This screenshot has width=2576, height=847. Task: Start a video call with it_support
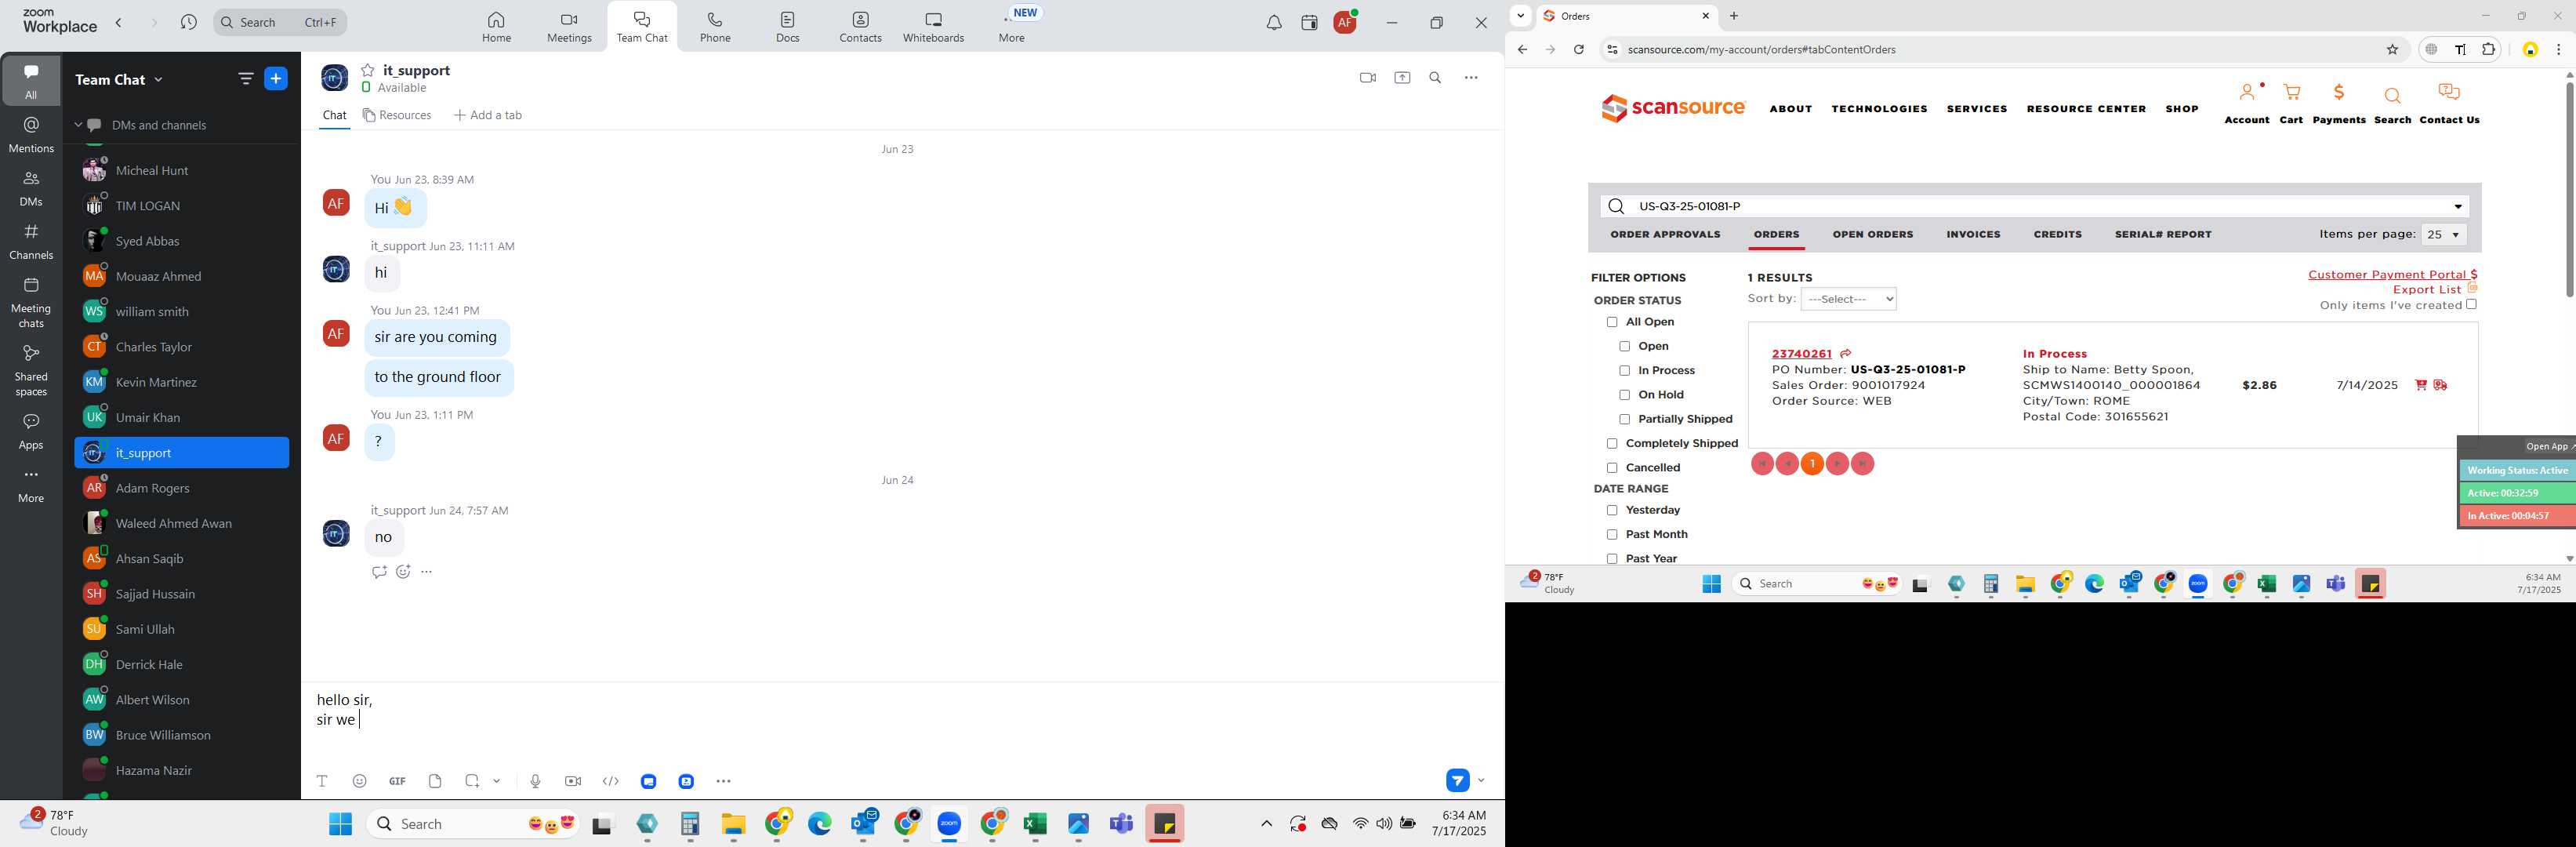click(x=1367, y=78)
